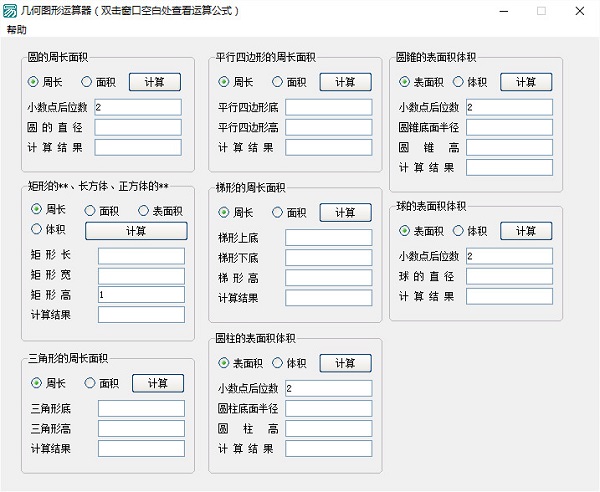The height and width of the screenshot is (492, 600).
Task: Open the 帮助 menu
Action: point(17,30)
